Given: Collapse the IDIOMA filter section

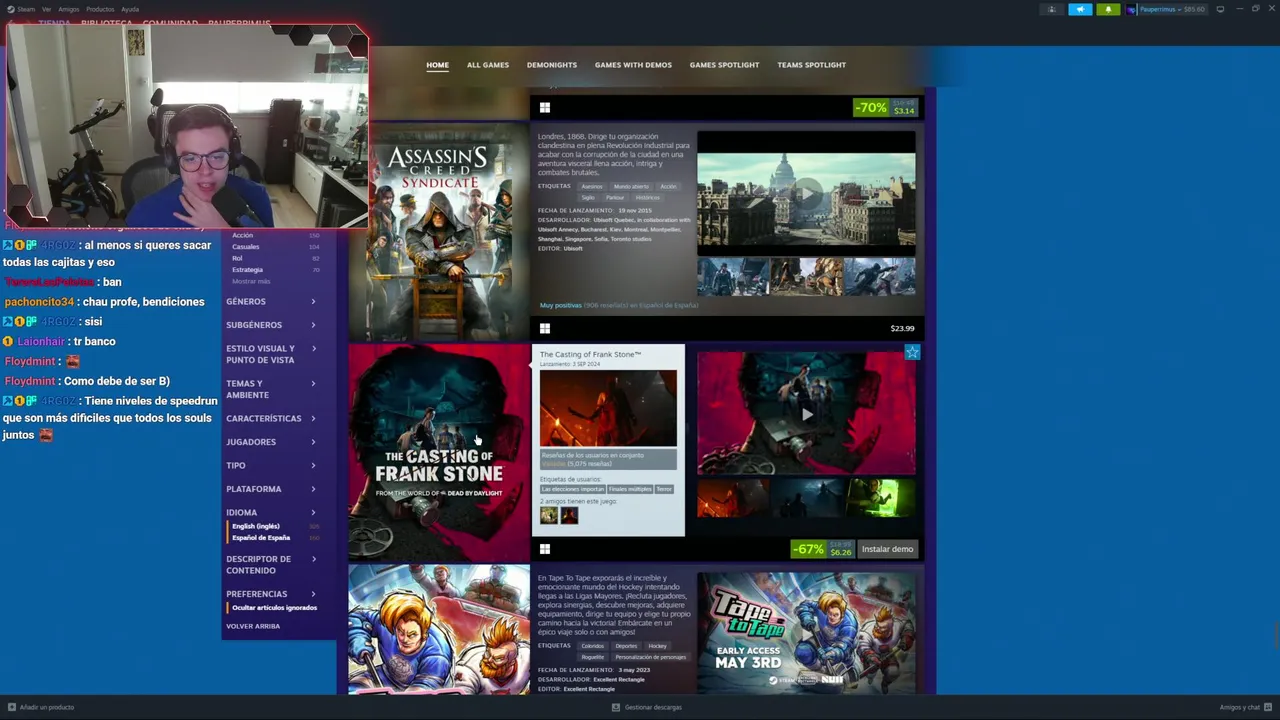Looking at the screenshot, I should point(271,512).
